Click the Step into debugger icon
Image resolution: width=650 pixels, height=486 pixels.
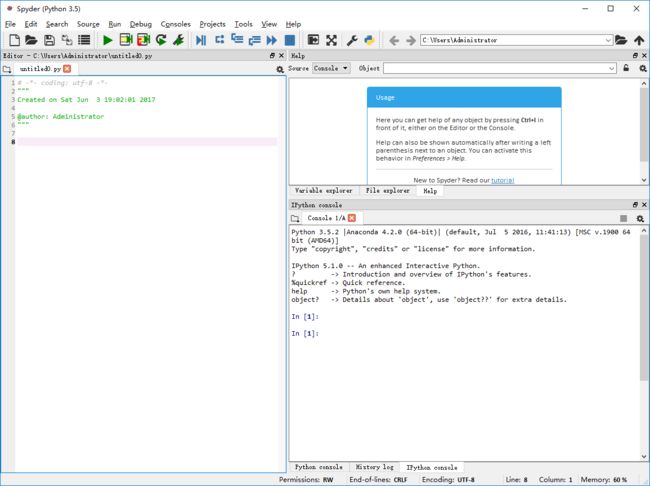point(237,40)
